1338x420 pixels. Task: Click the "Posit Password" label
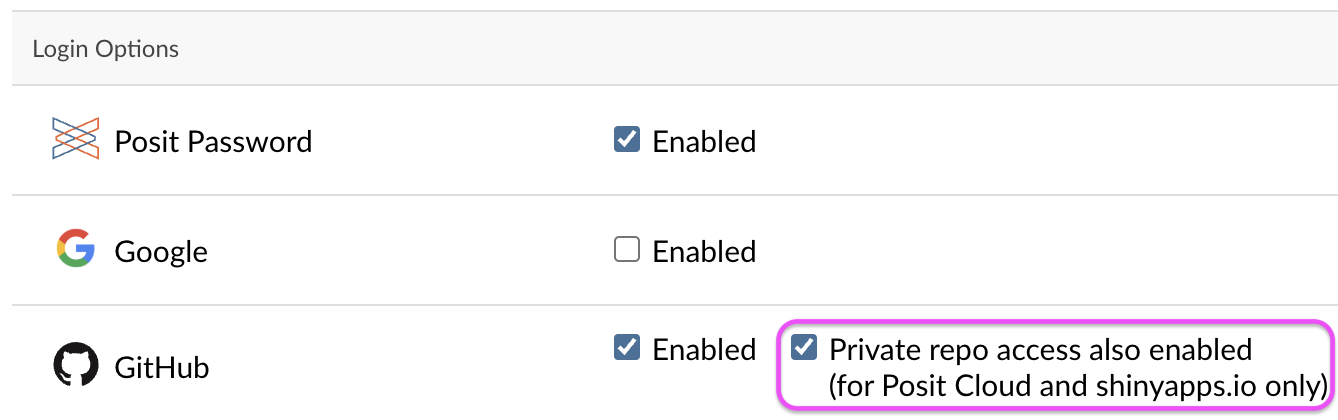[213, 142]
